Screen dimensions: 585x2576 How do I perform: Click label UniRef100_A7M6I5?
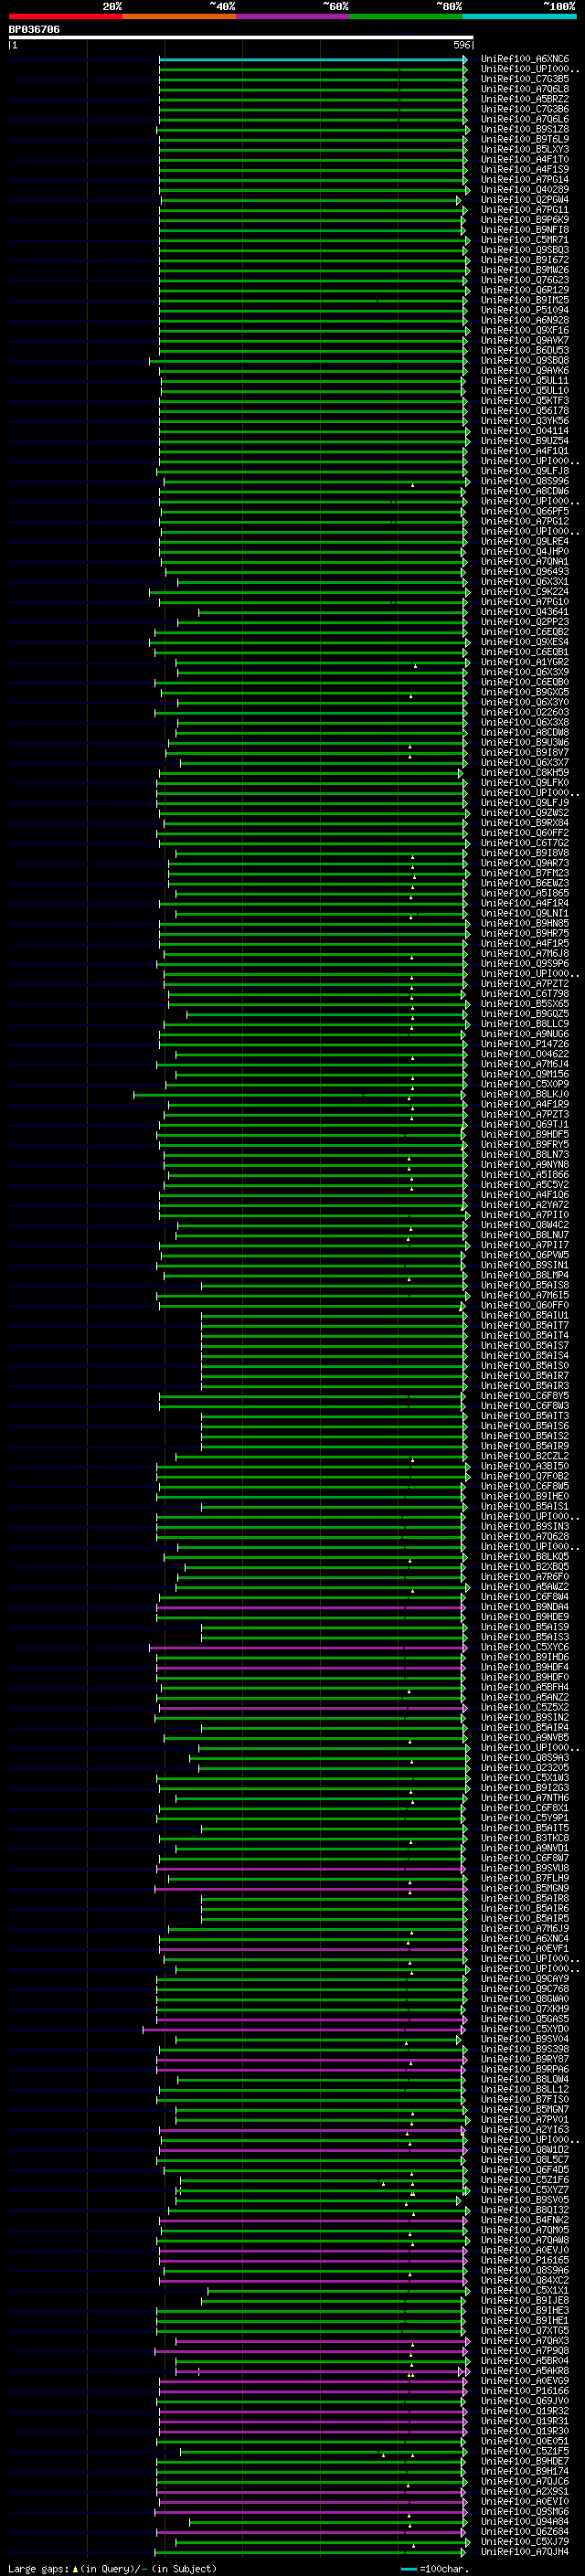pyautogui.click(x=525, y=1296)
